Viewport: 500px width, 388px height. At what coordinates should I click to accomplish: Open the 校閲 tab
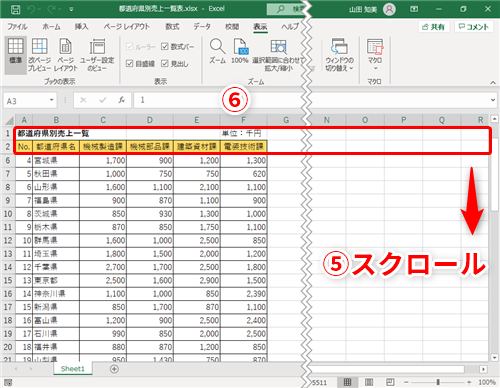point(232,27)
